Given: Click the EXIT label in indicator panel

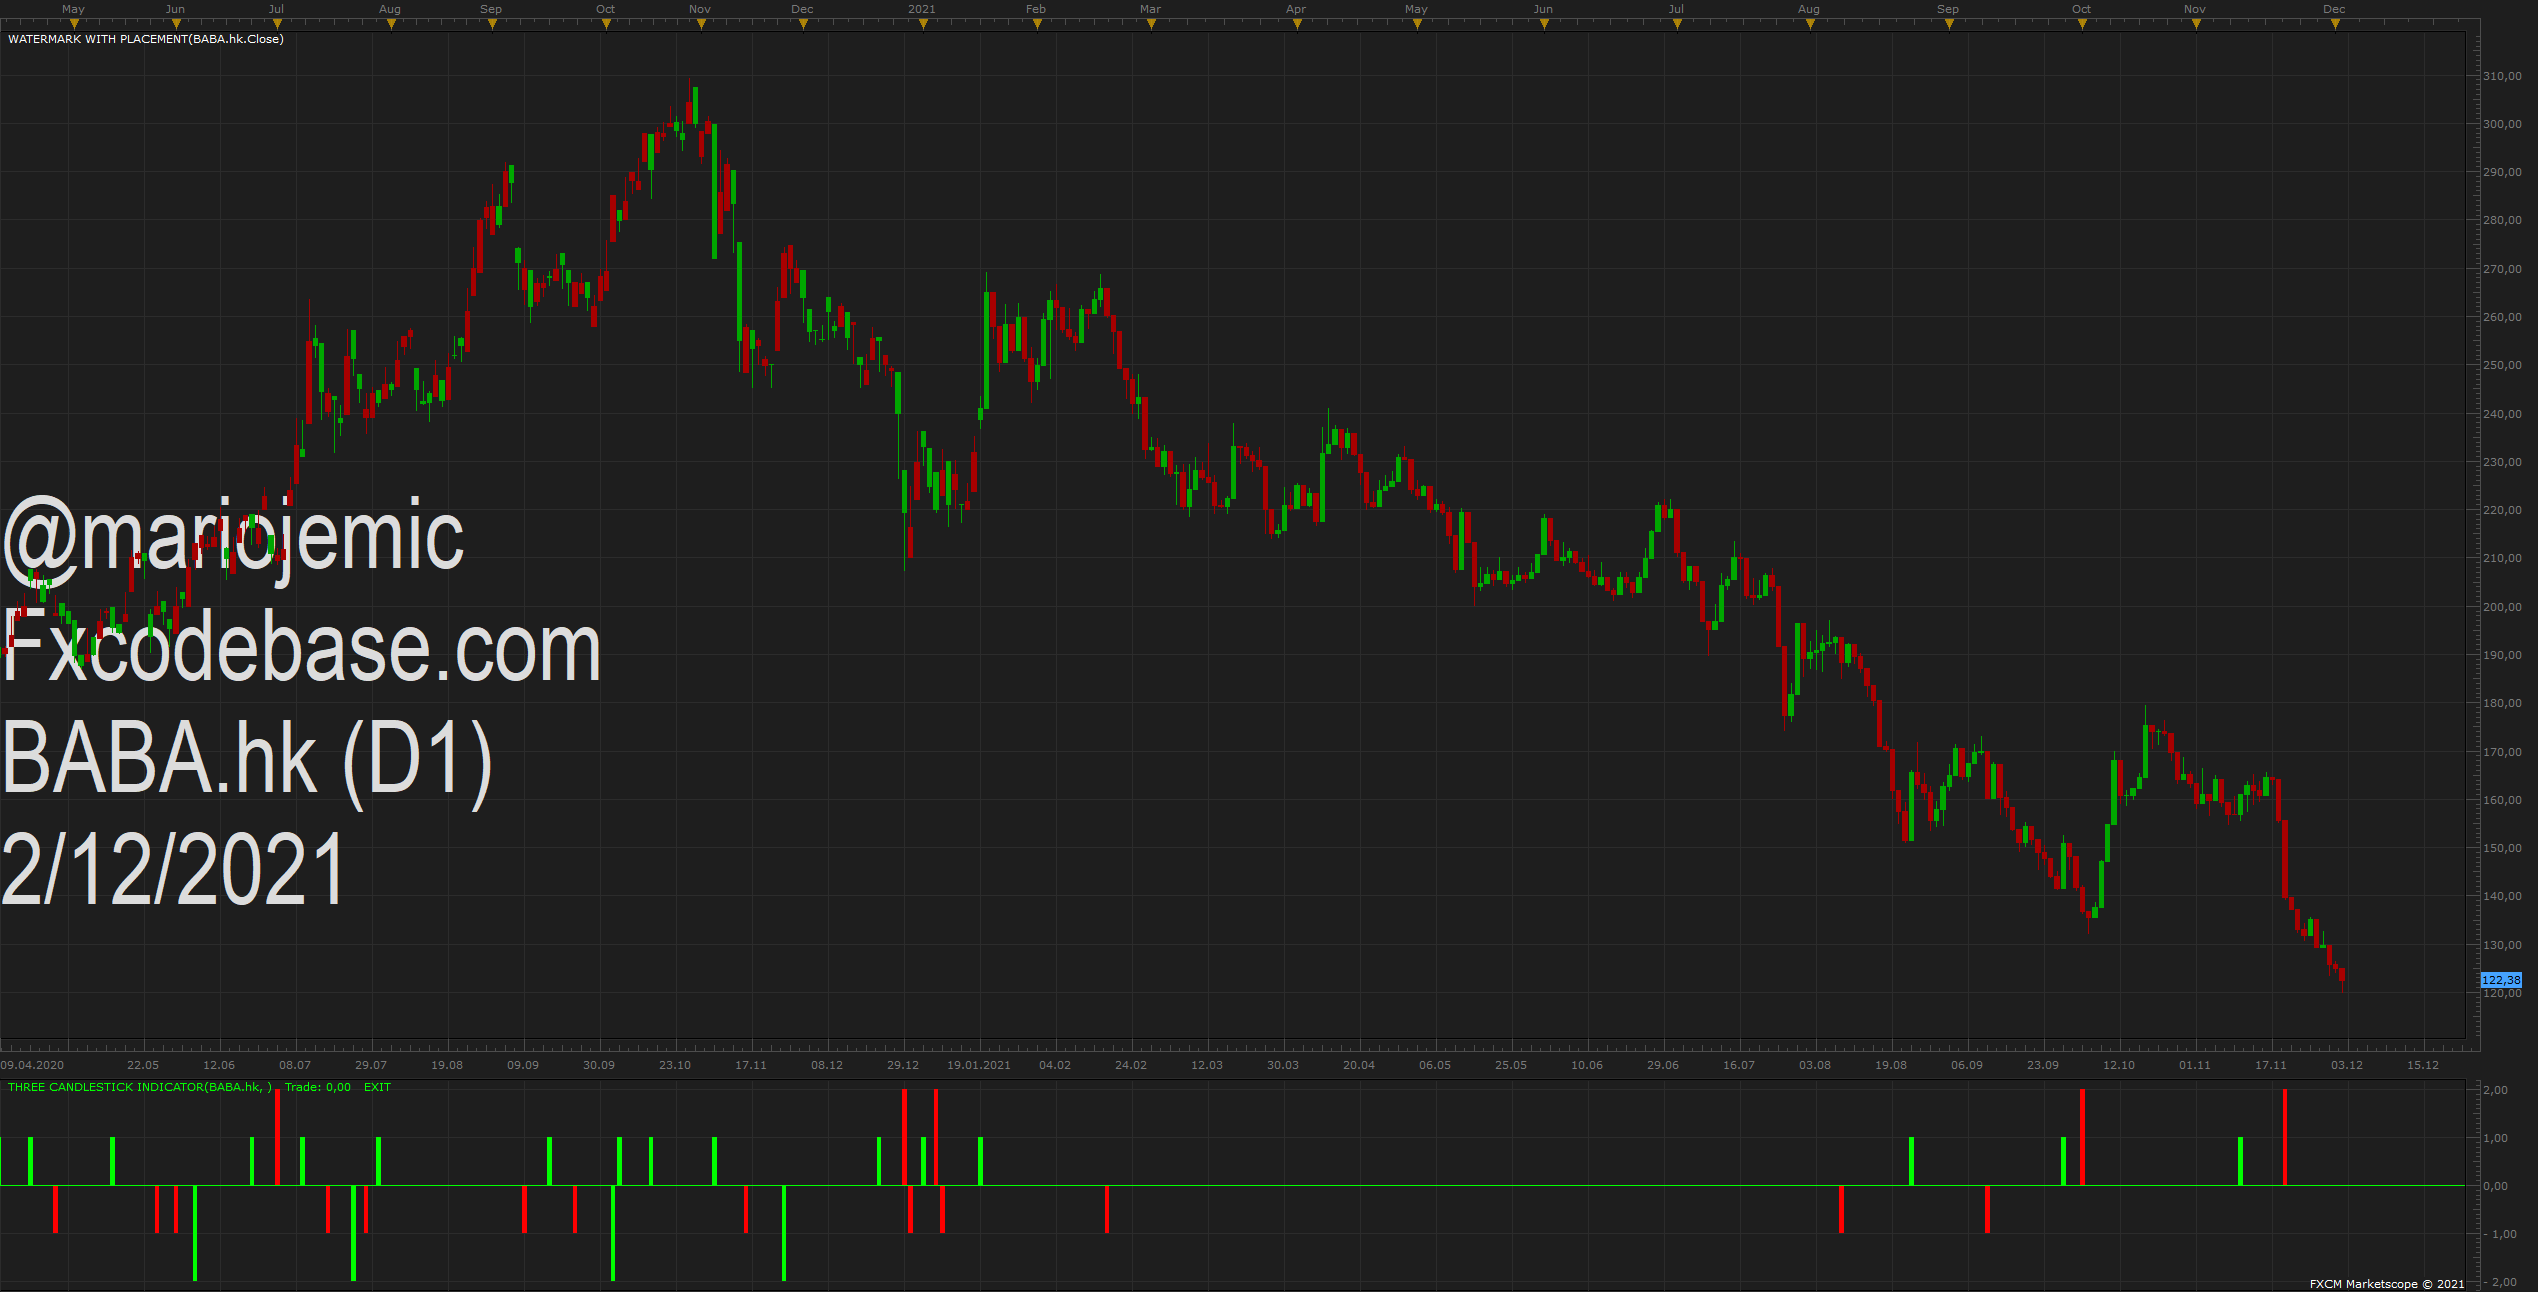Looking at the screenshot, I should click(x=377, y=1087).
